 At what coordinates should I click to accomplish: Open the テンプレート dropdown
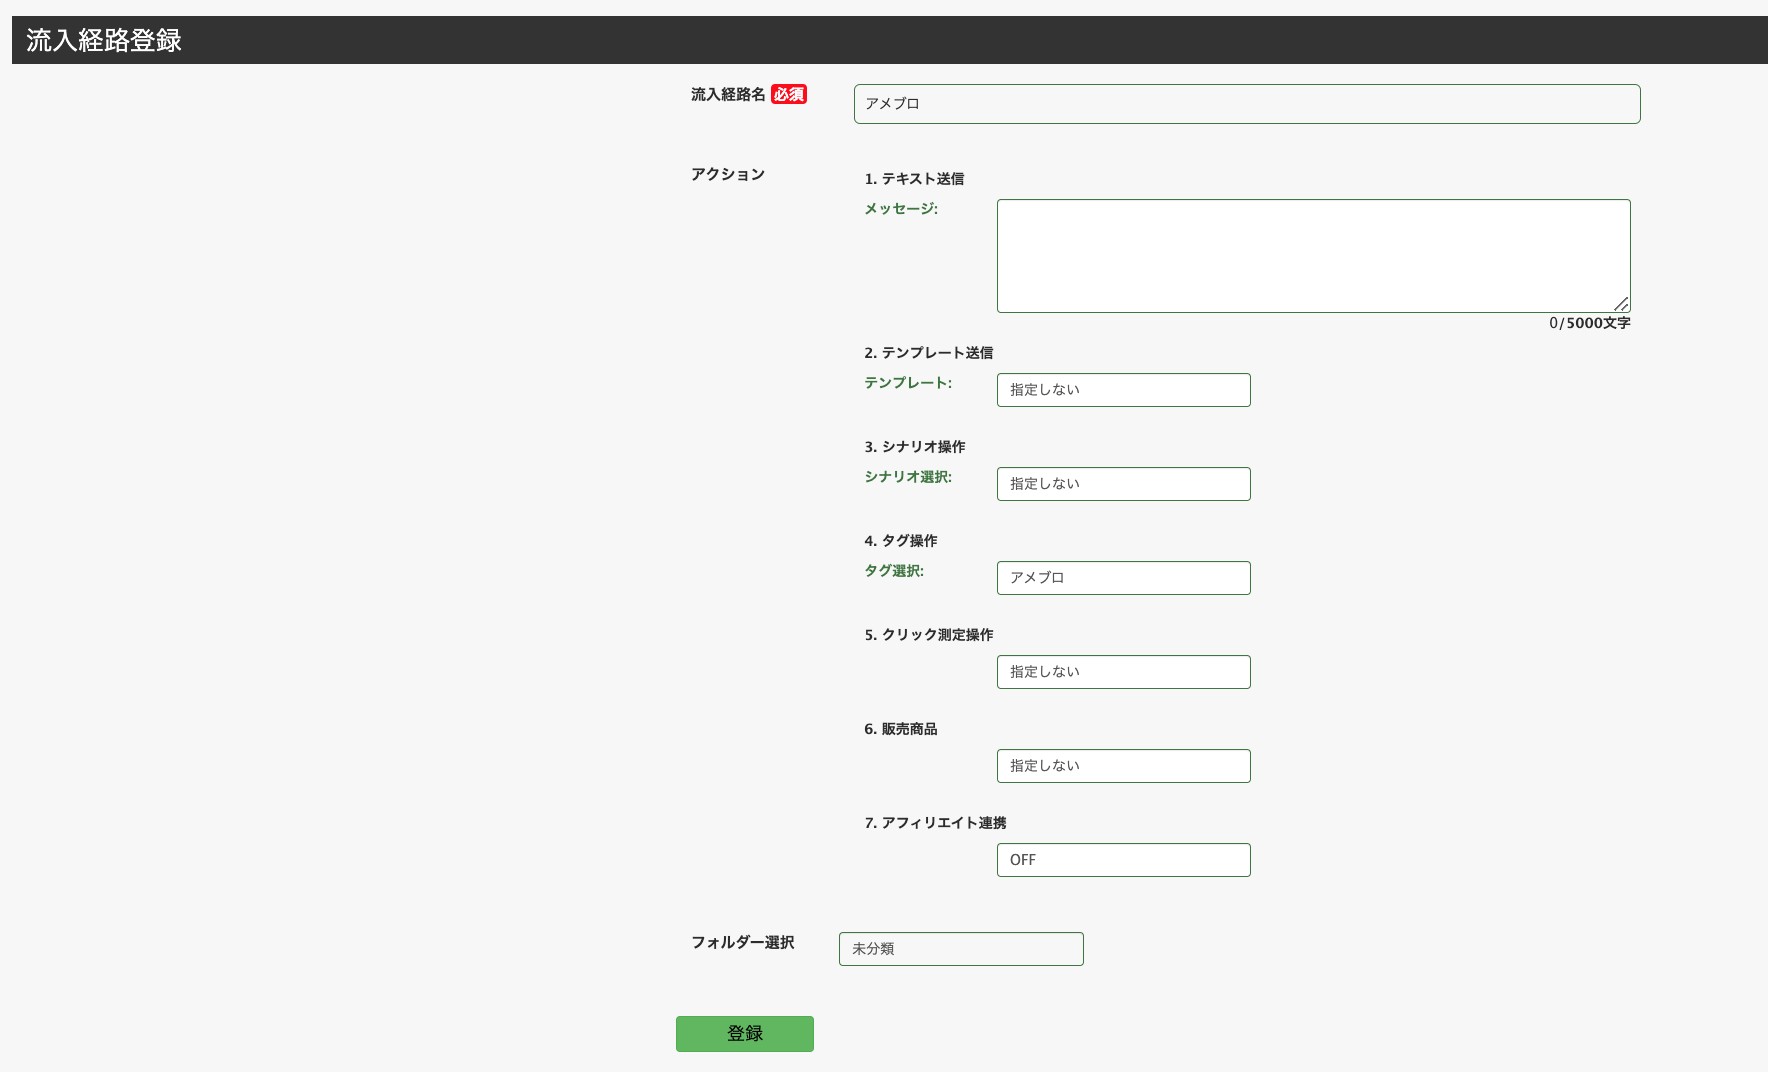pyautogui.click(x=1123, y=390)
